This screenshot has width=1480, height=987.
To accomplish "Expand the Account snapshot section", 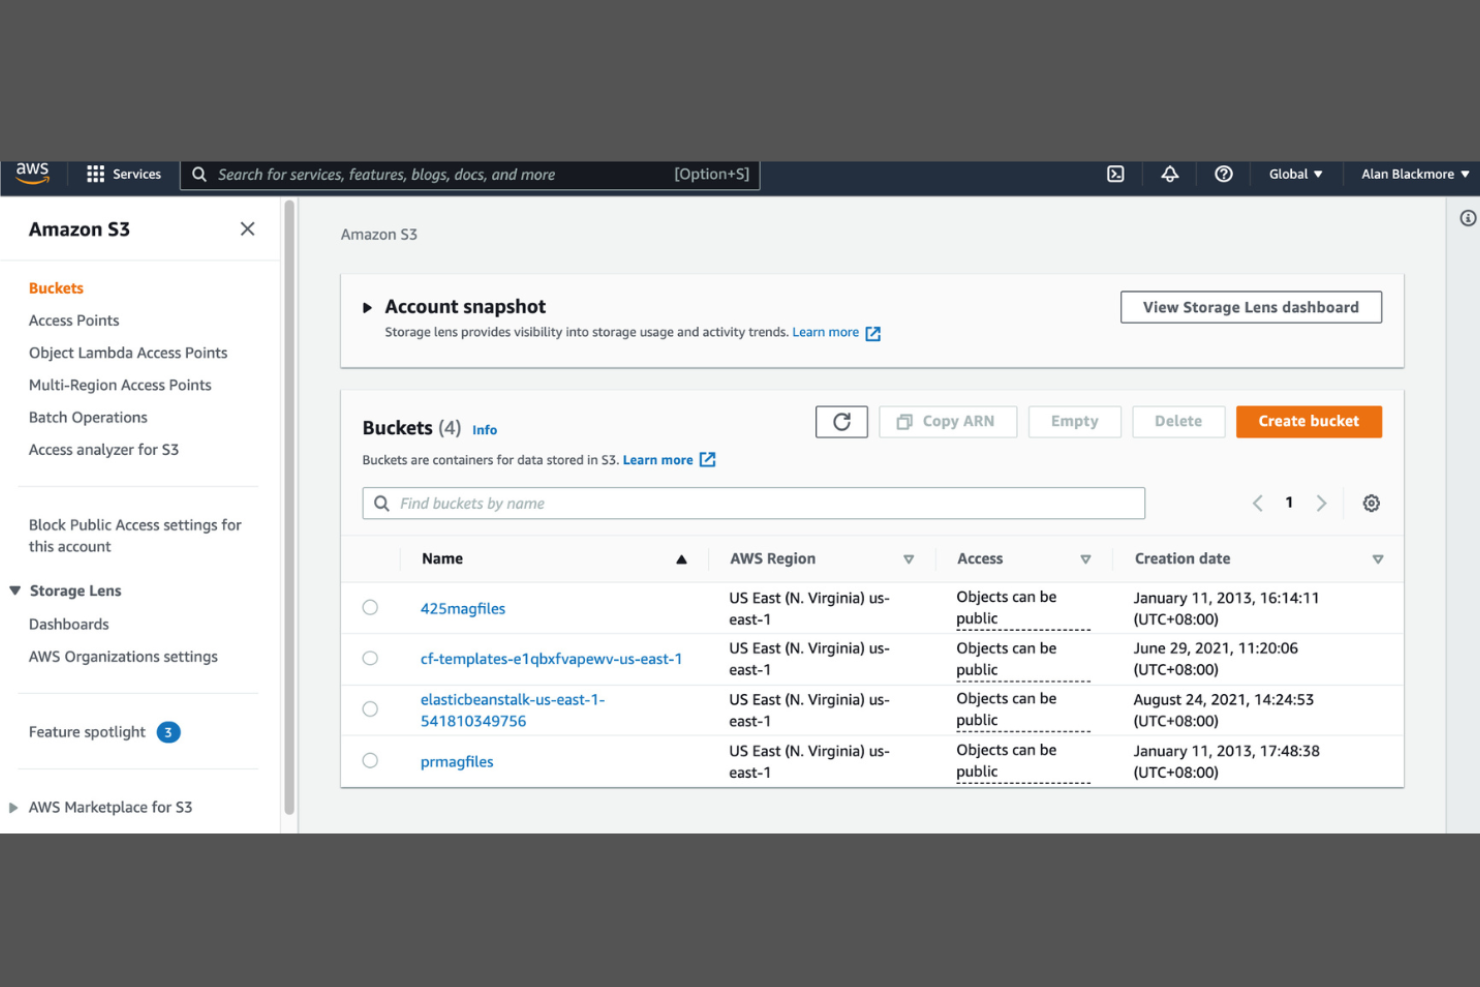I will 367,307.
